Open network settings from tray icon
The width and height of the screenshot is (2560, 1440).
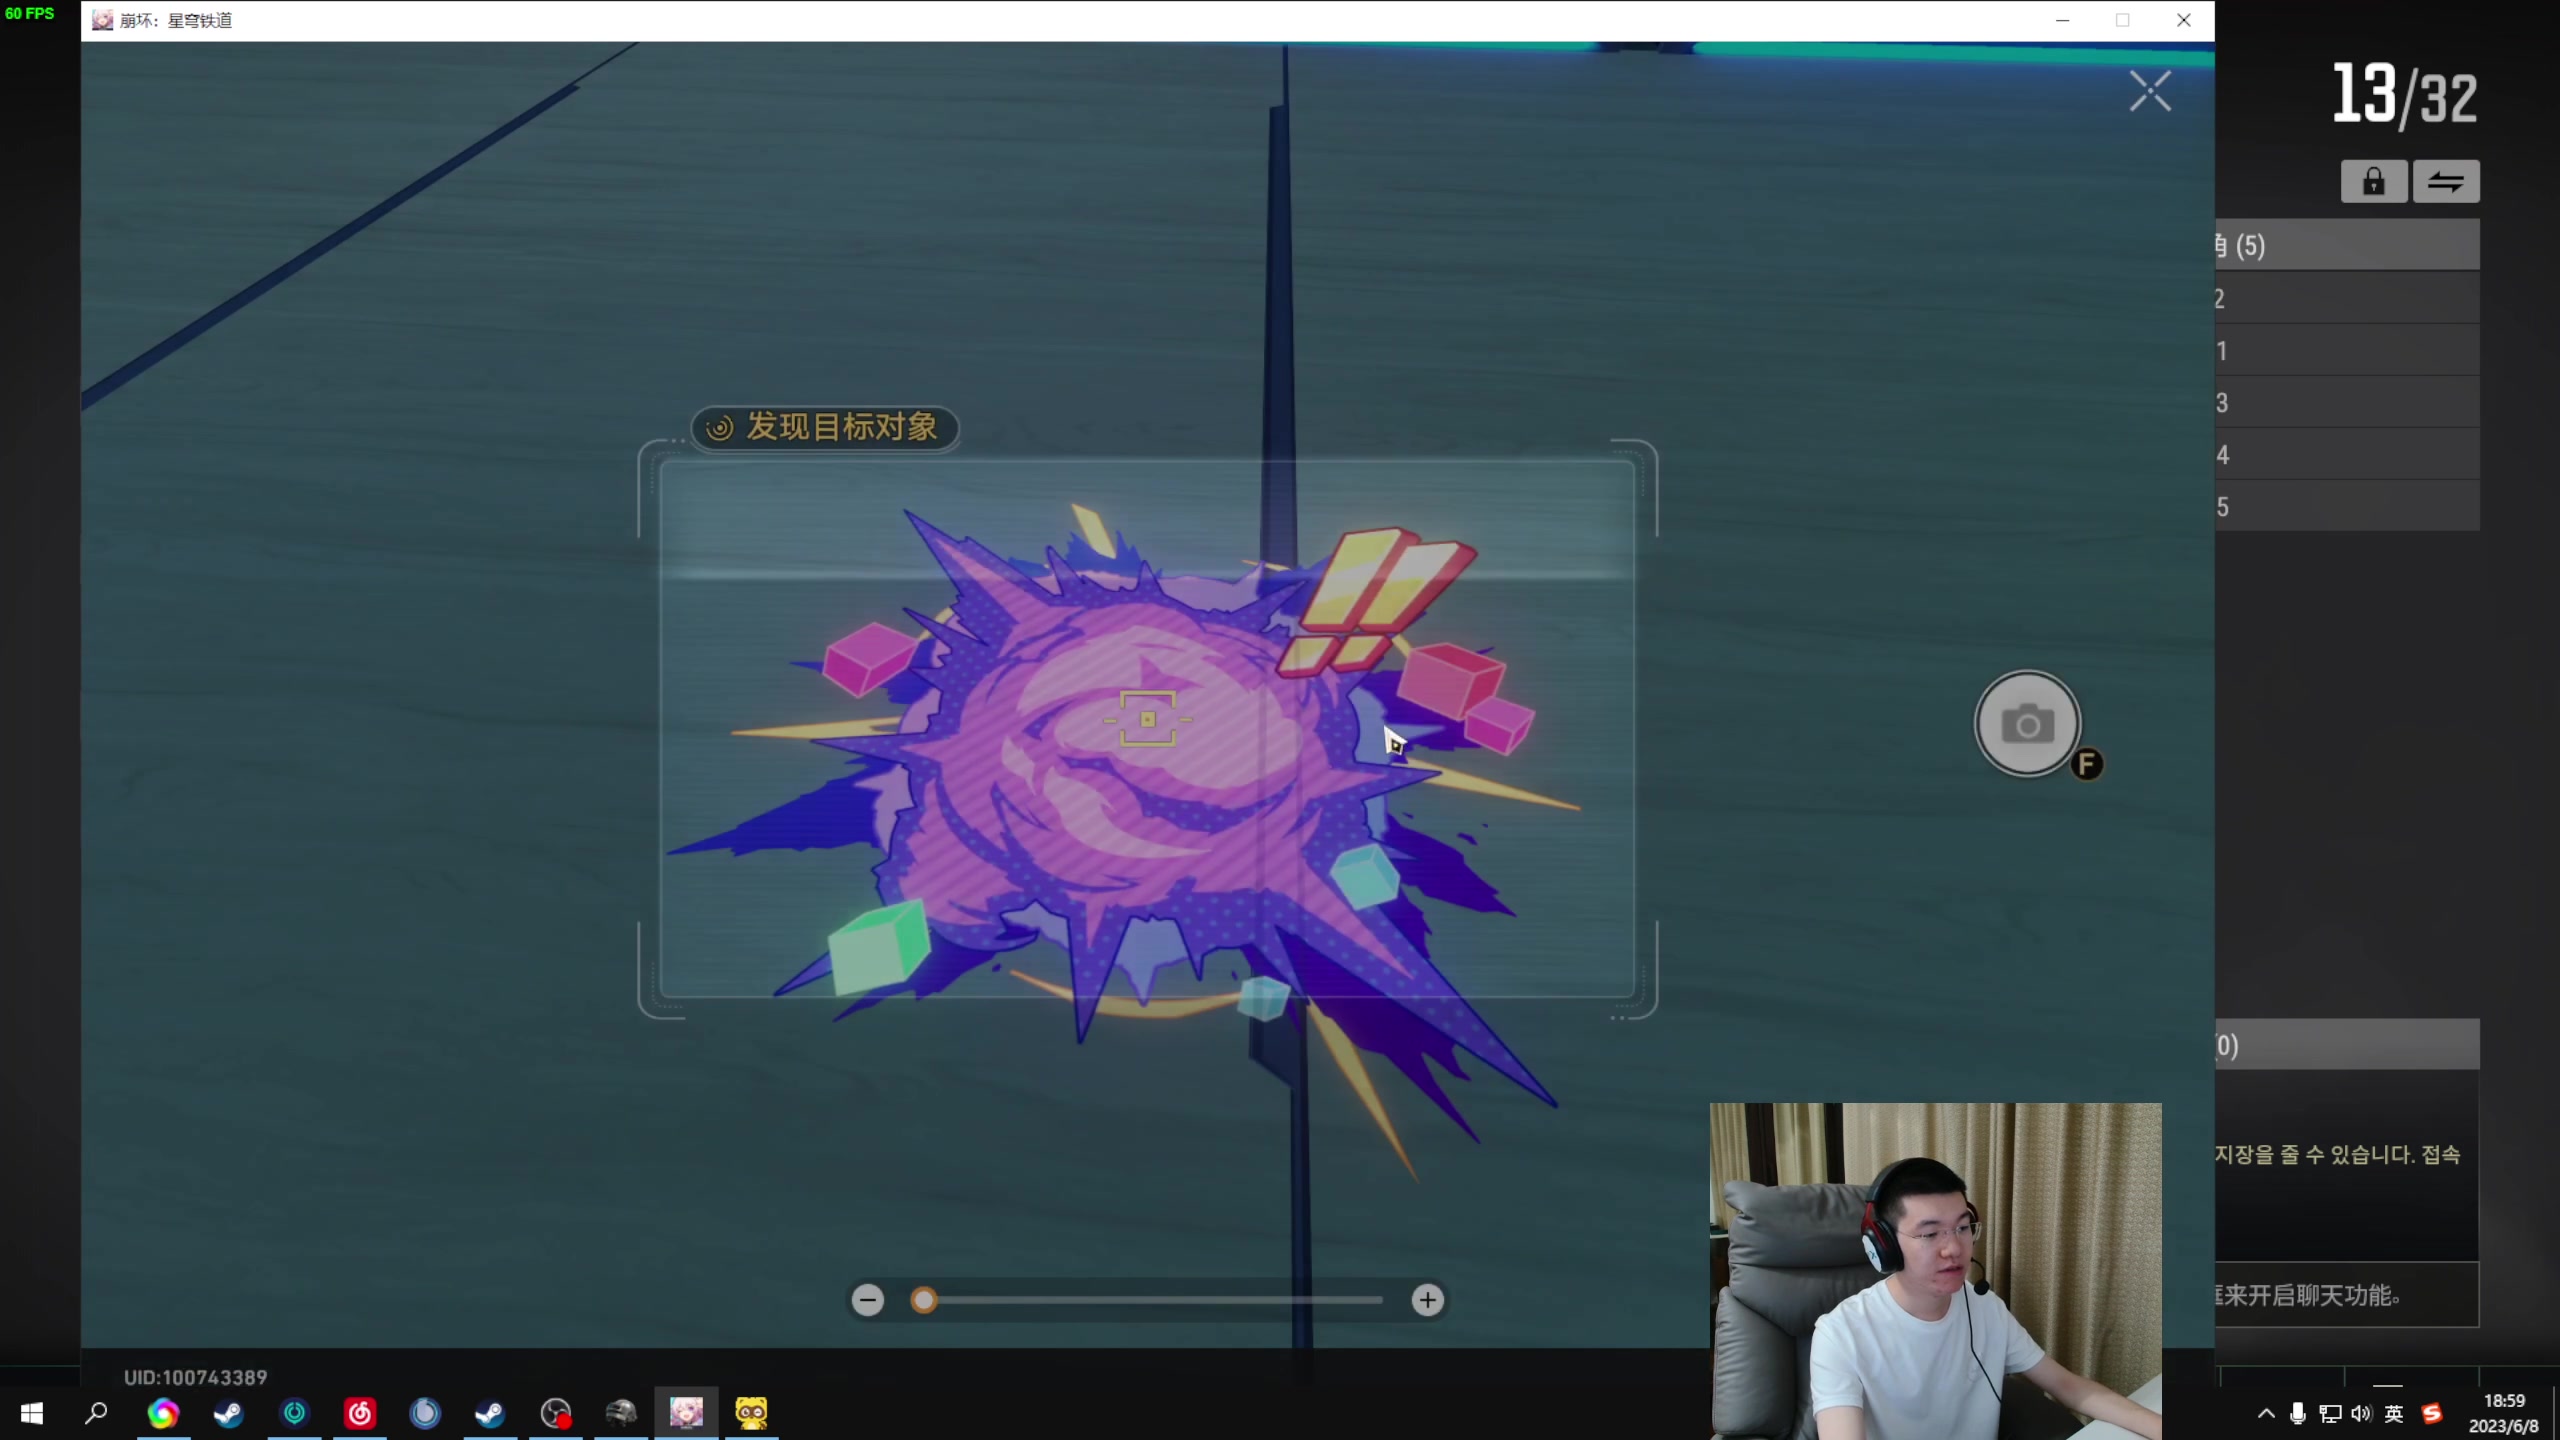click(x=2330, y=1413)
